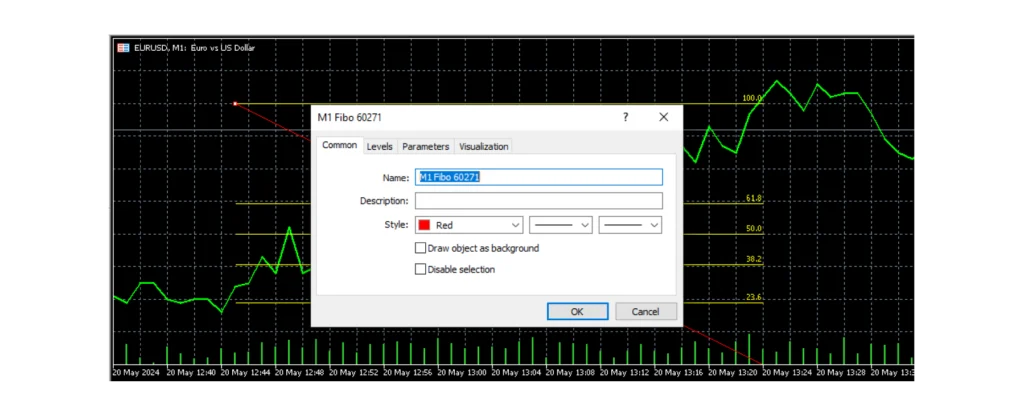
Task: Select the Visualization tab
Action: pyautogui.click(x=483, y=146)
